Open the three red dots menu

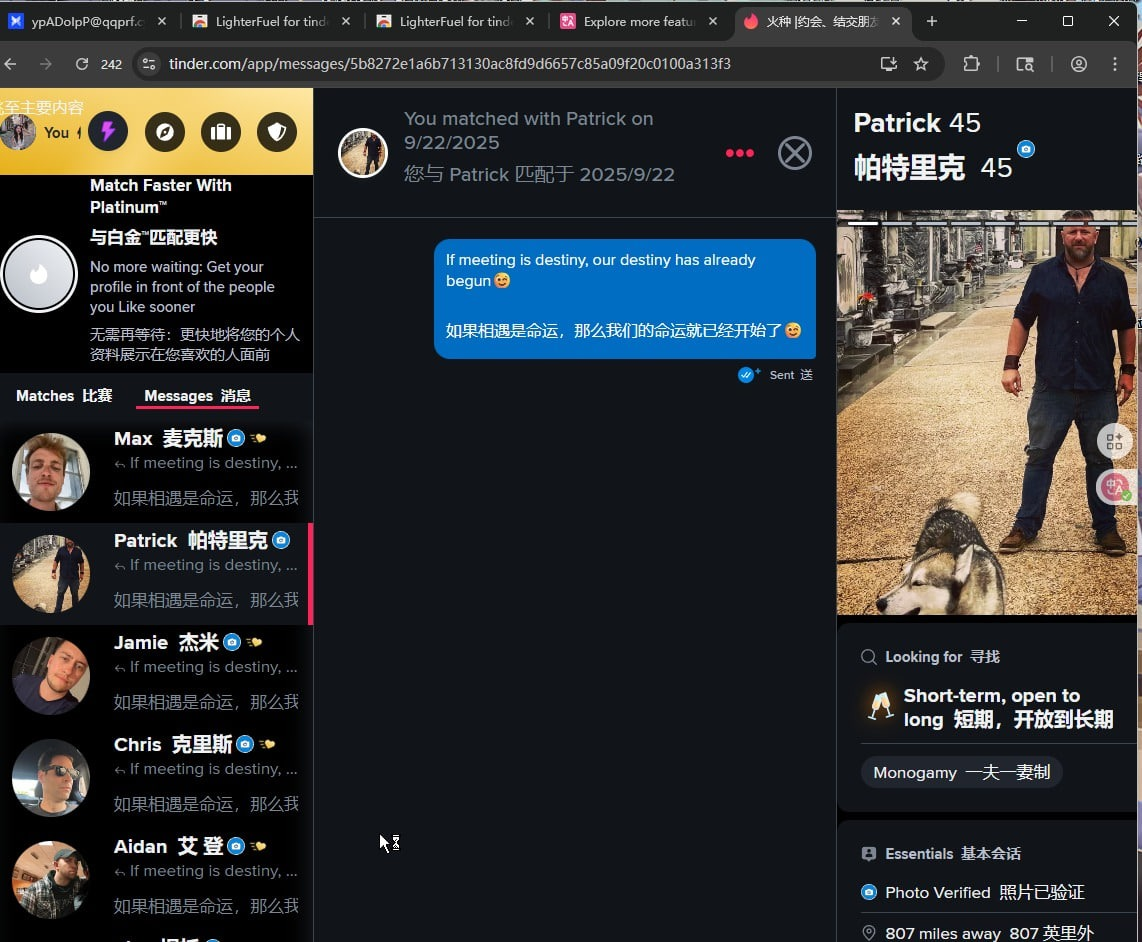pos(739,153)
